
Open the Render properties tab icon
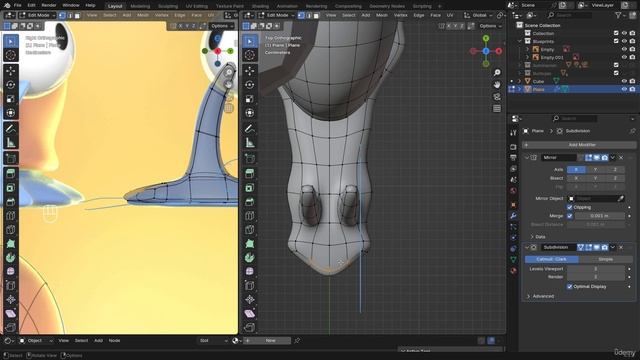513,147
